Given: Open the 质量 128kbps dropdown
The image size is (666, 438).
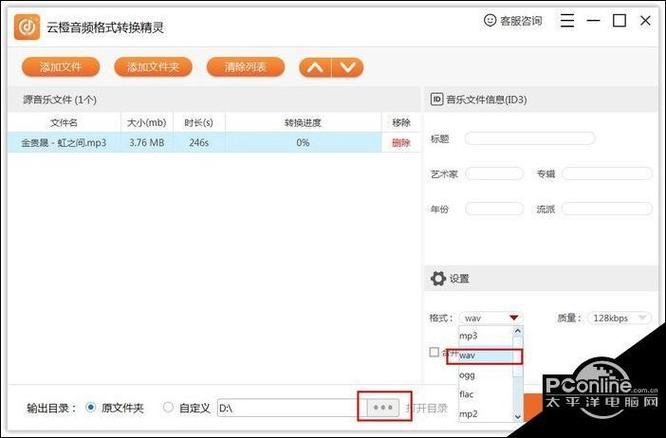Looking at the screenshot, I should 619,318.
